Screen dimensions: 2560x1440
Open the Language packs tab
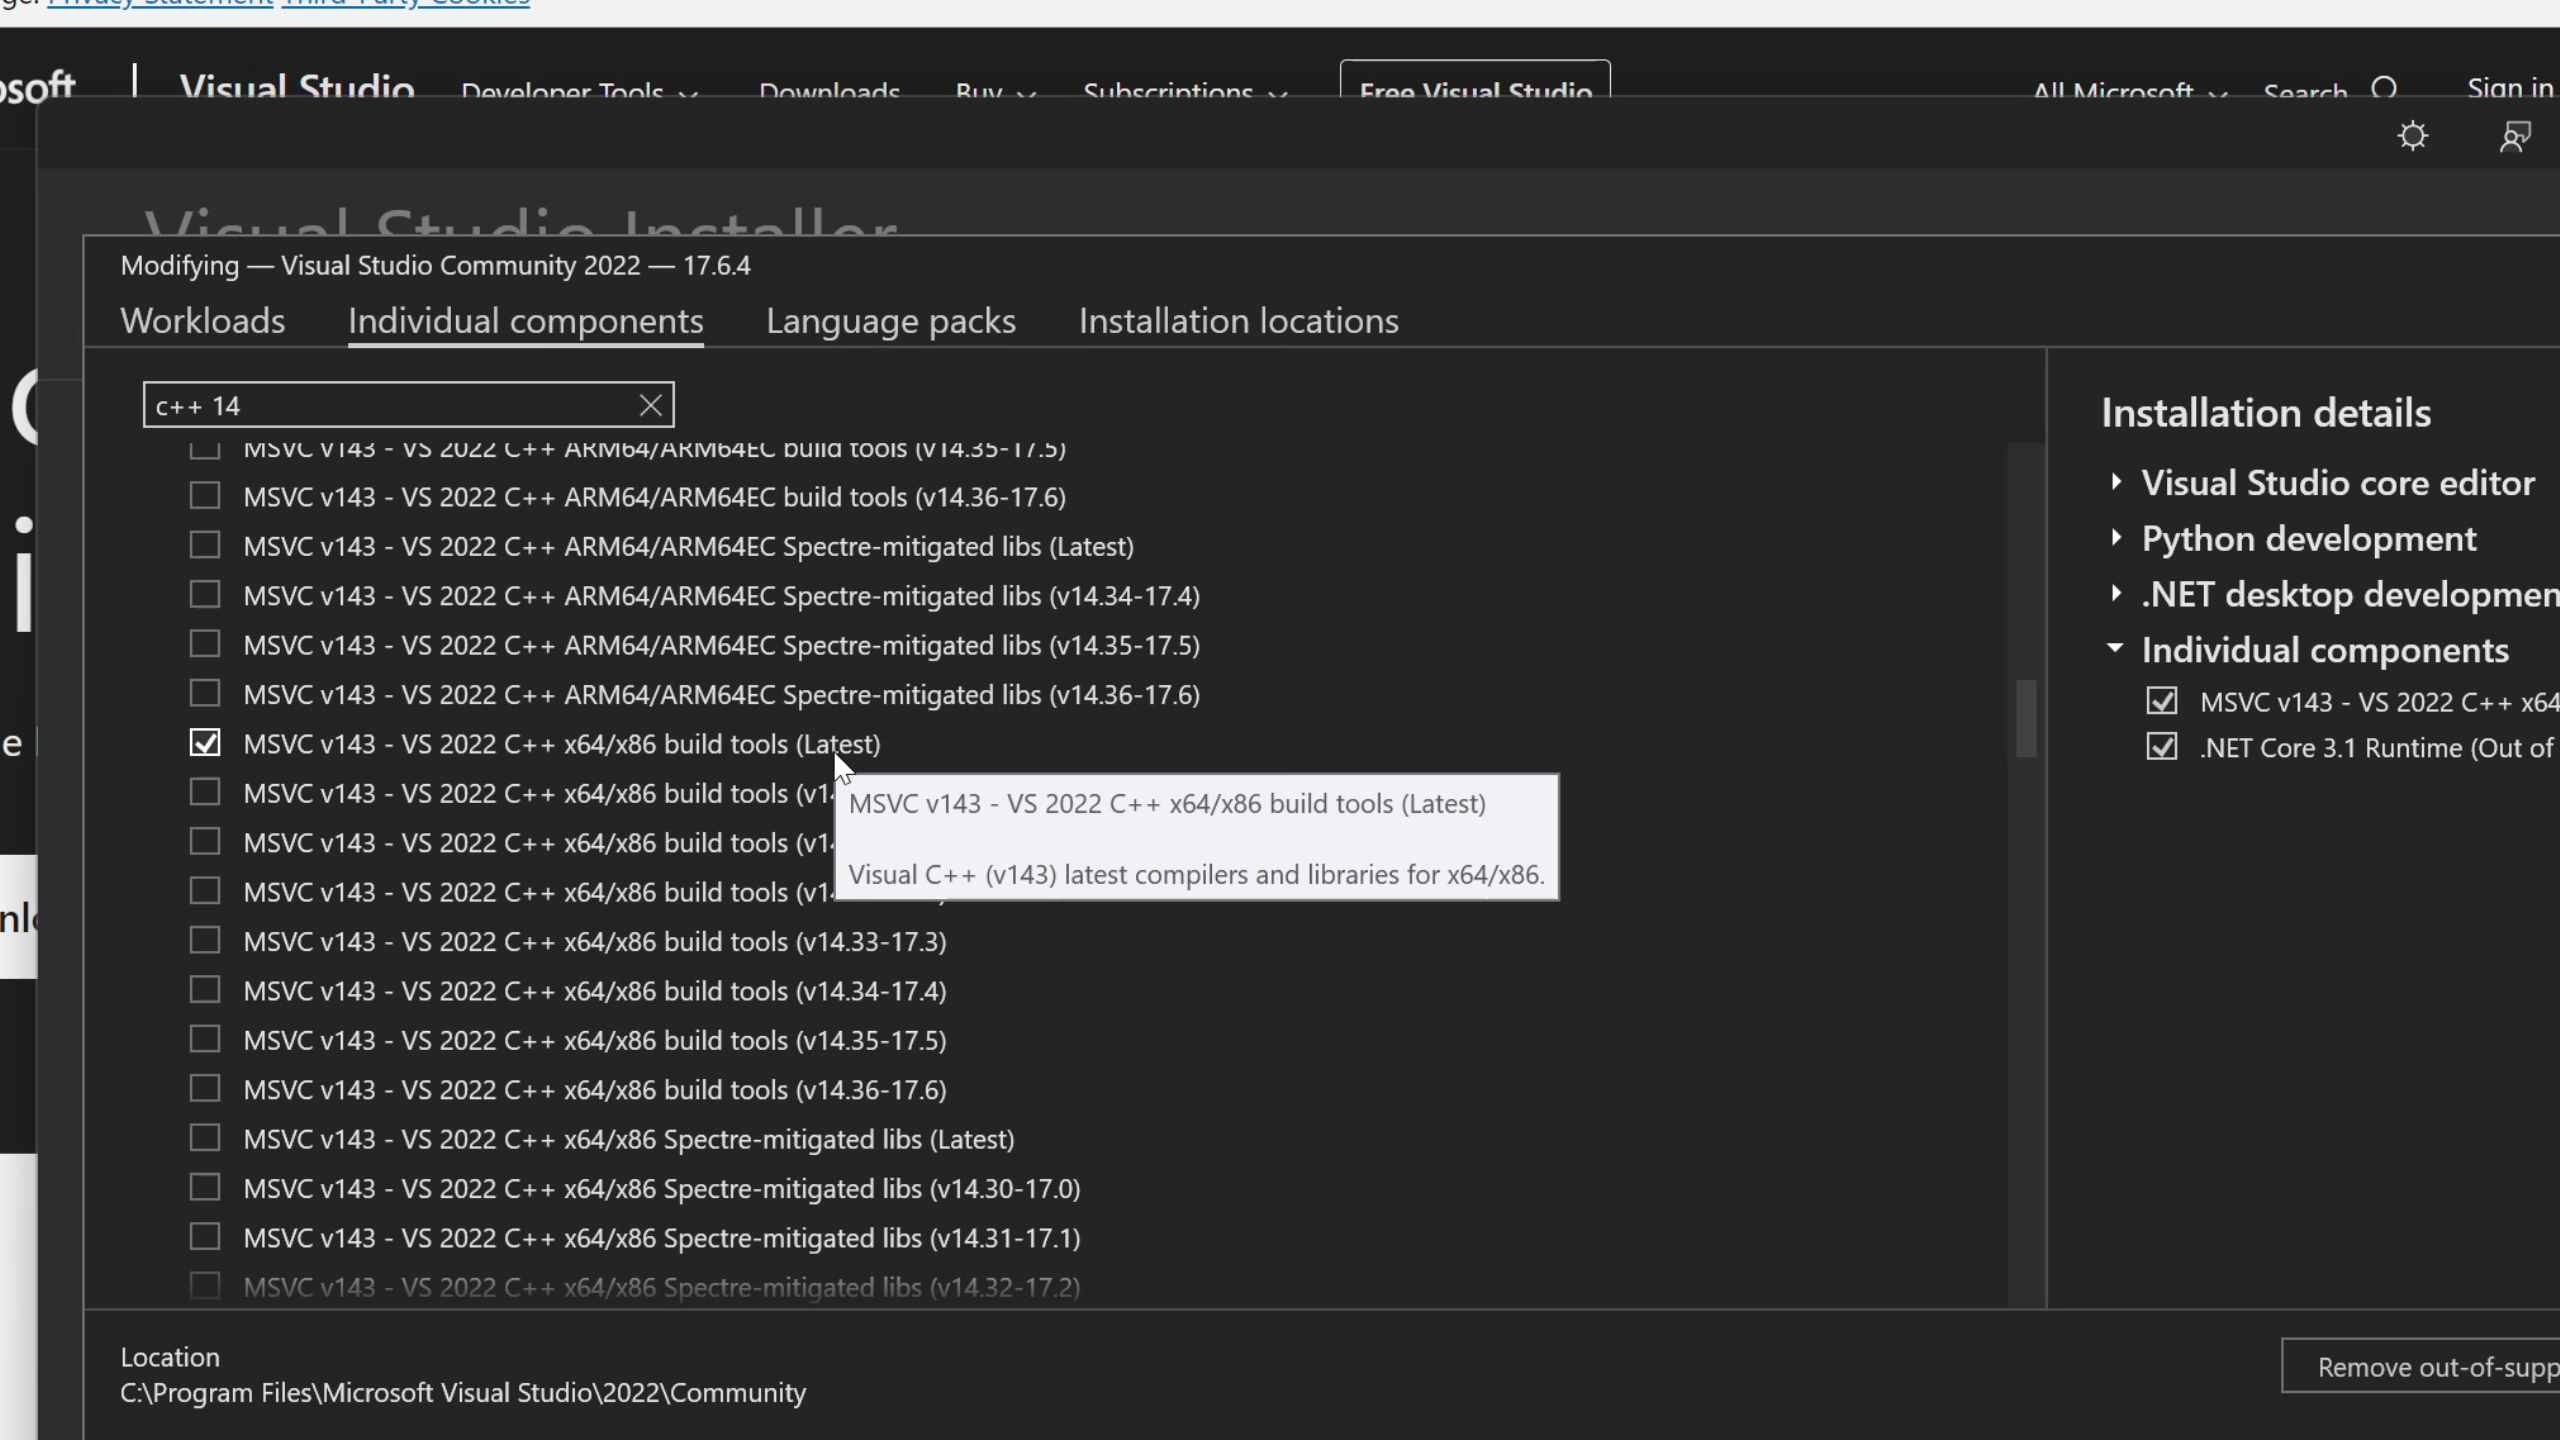[x=891, y=321]
